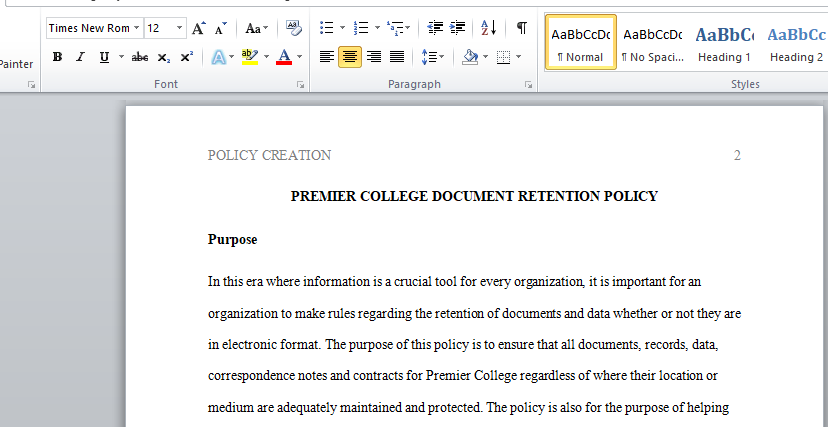Screen dimensions: 828x427
Task: Open bullets library dropdown arrow
Action: (x=342, y=28)
